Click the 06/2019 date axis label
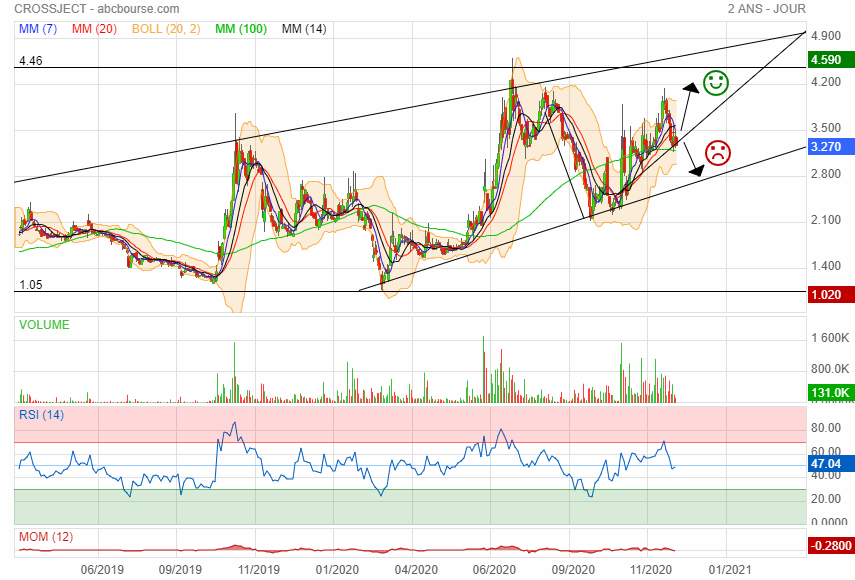The width and height of the screenshot is (855, 580). click(102, 570)
